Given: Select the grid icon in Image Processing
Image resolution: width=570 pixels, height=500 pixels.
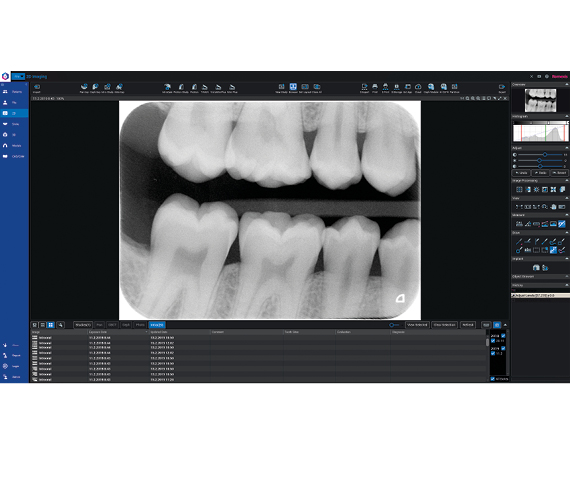Looking at the screenshot, I should click(519, 189).
